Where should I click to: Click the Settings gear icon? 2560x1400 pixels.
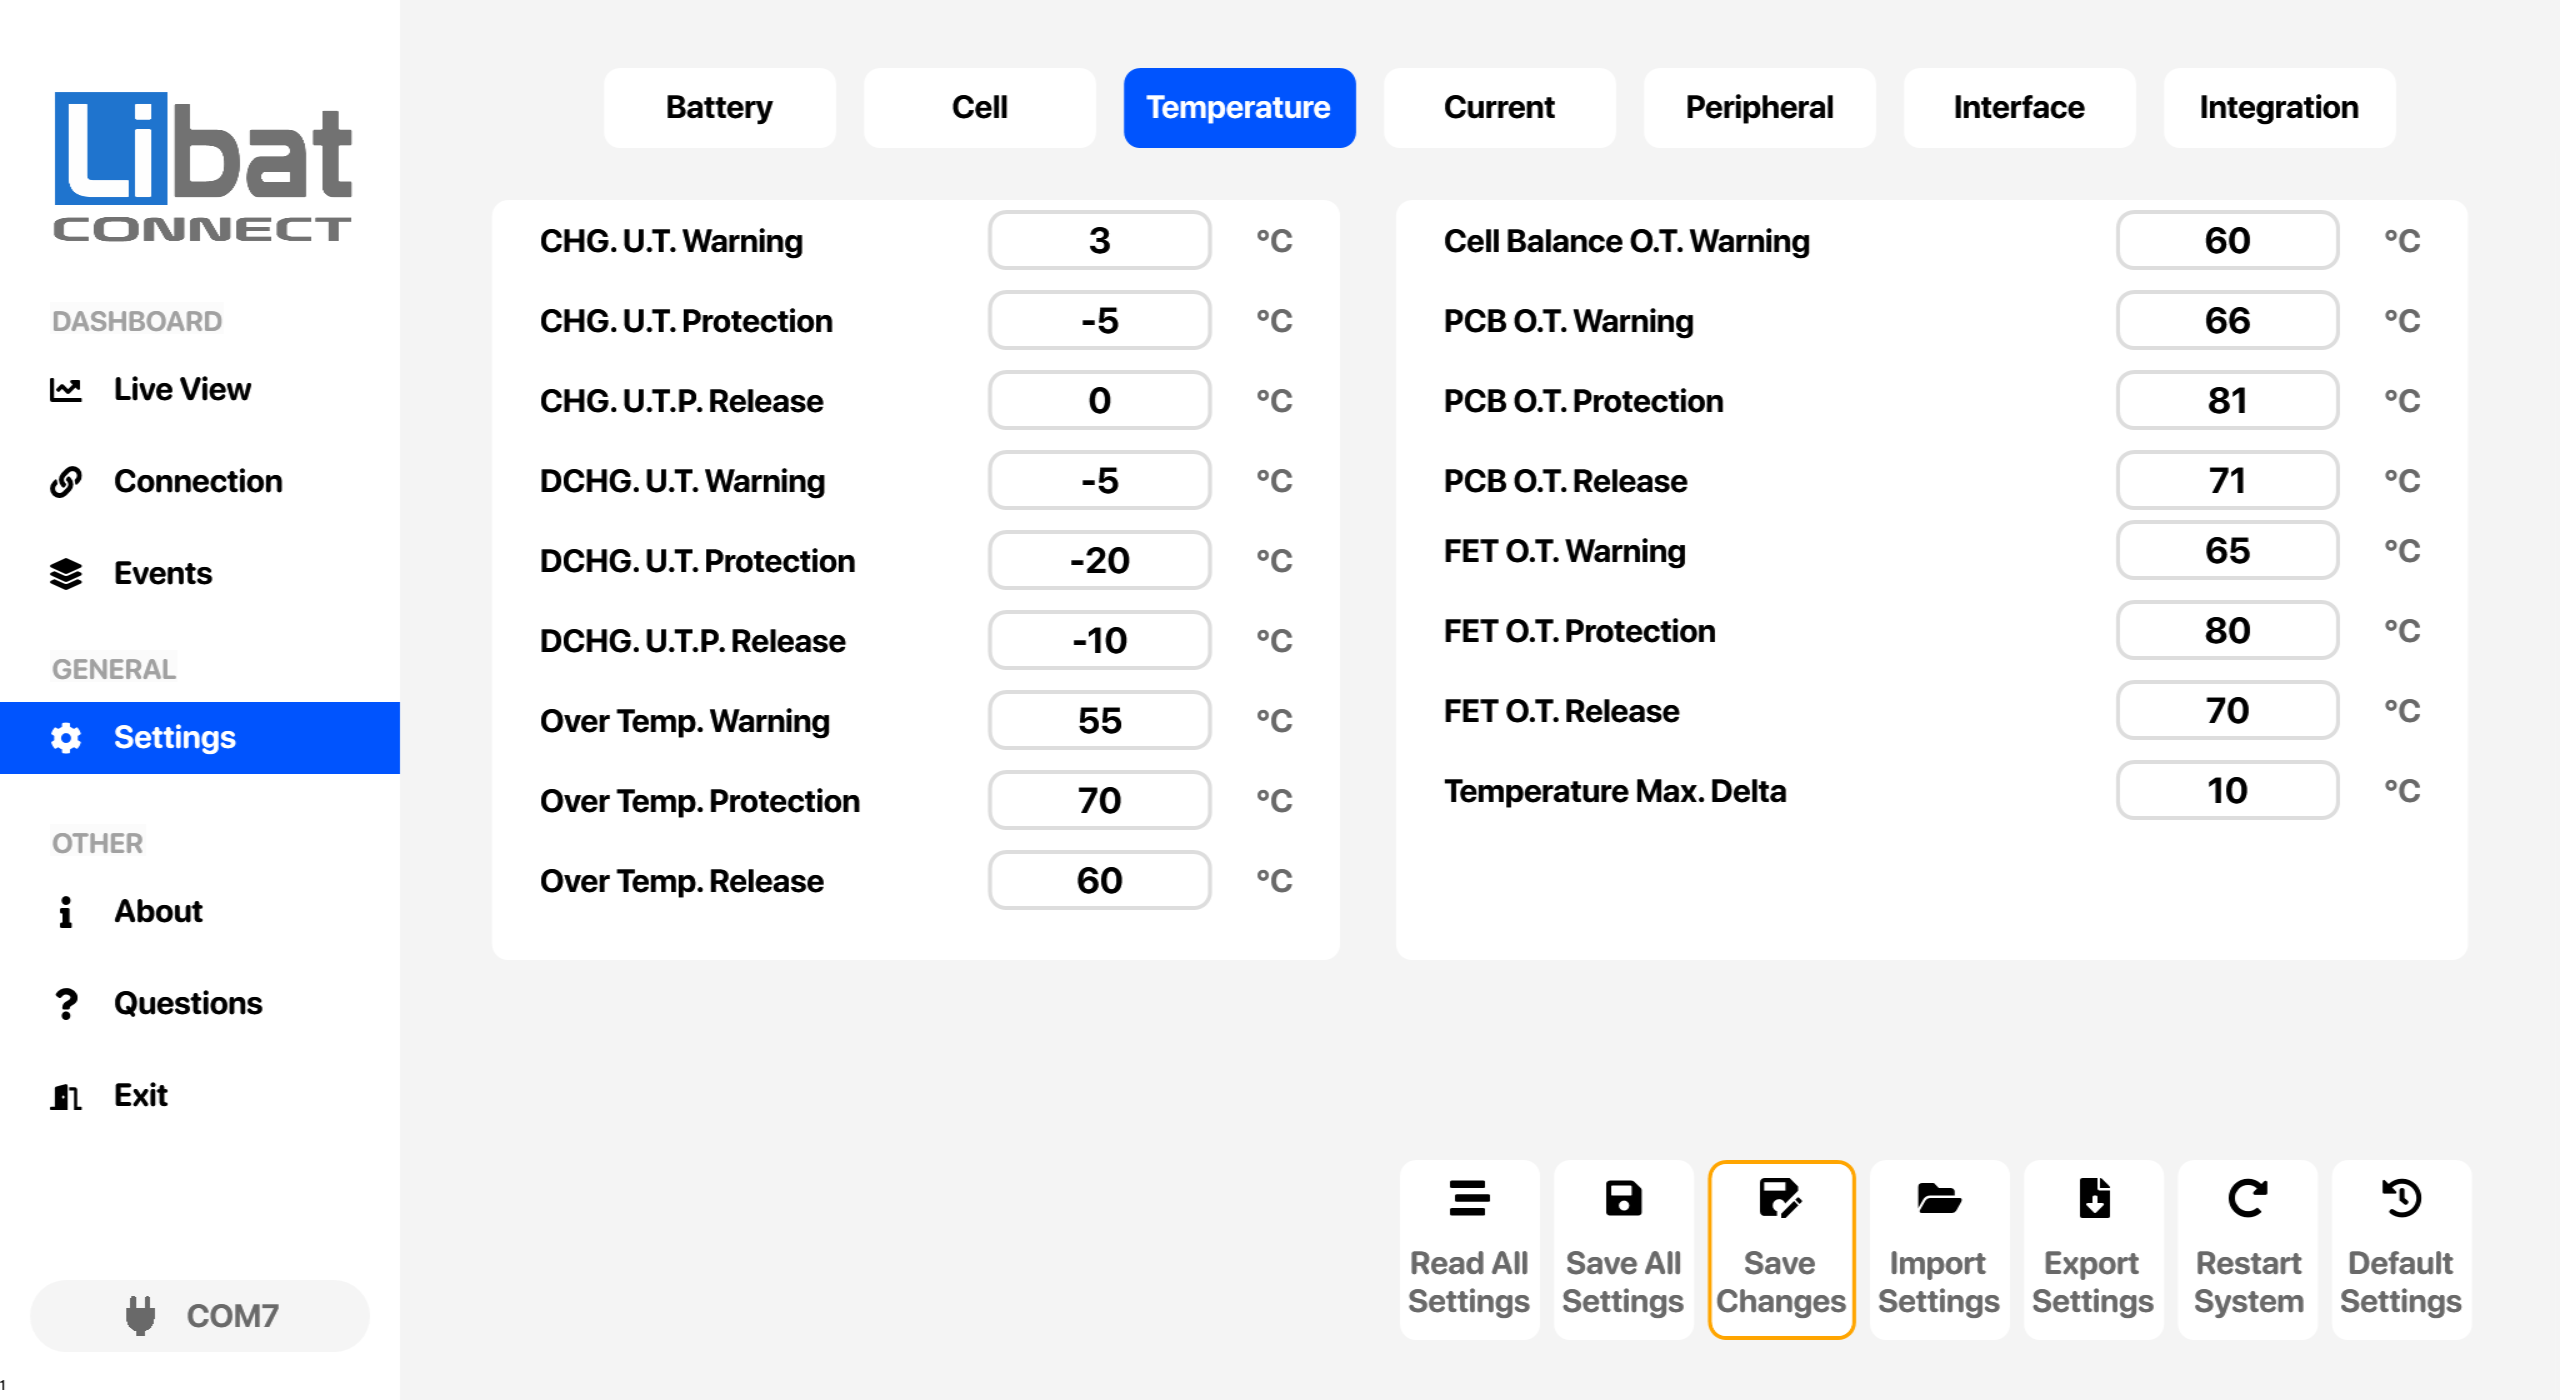click(x=66, y=737)
